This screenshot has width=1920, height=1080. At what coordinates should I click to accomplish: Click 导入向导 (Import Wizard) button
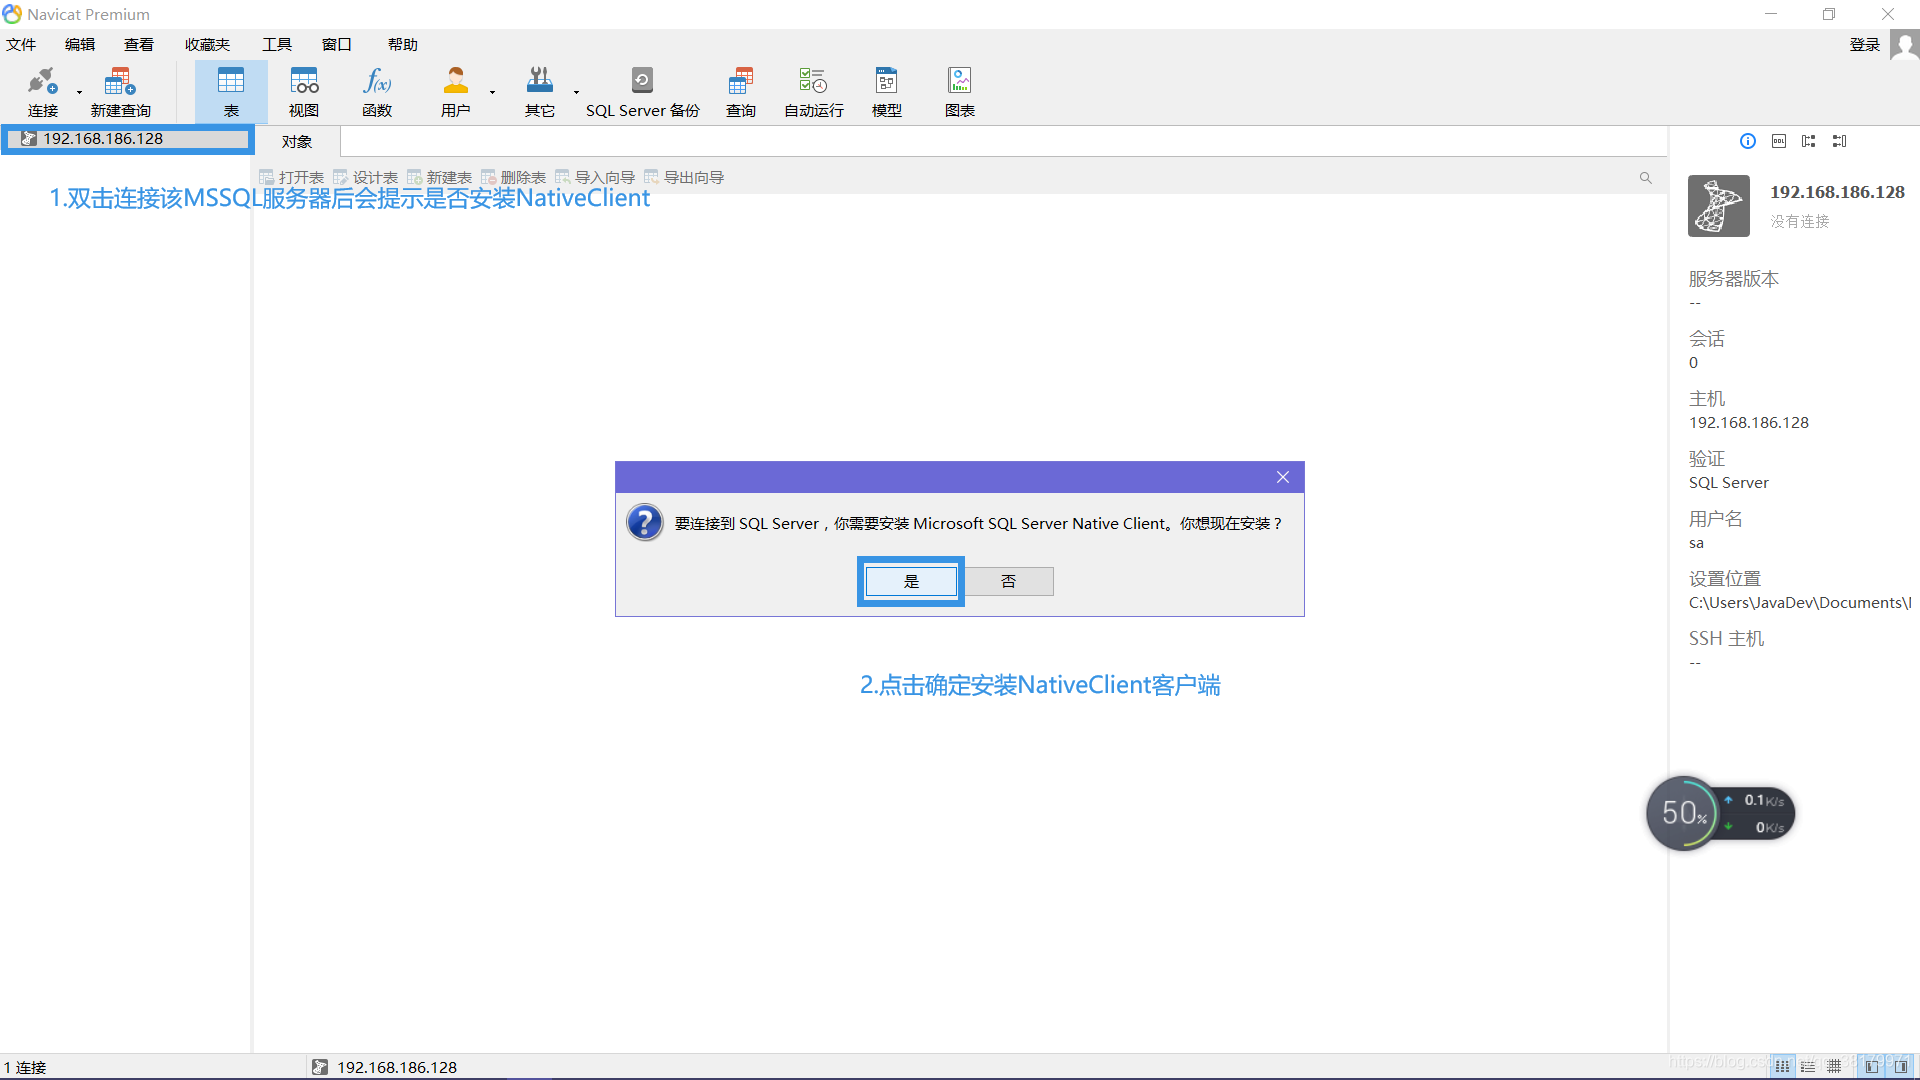click(x=596, y=178)
